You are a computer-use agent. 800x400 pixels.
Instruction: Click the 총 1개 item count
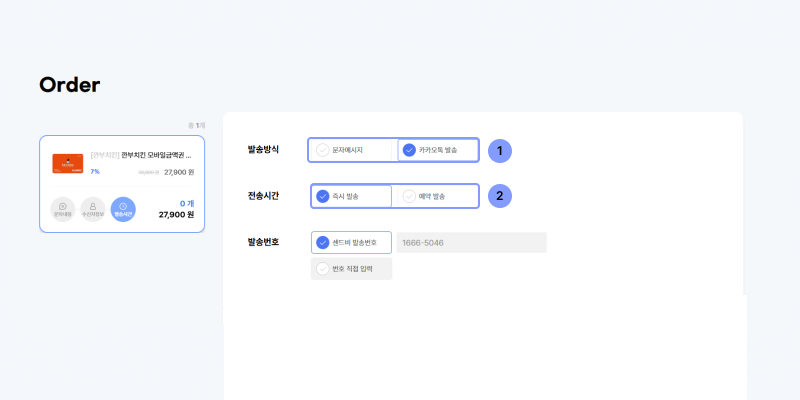(x=196, y=126)
